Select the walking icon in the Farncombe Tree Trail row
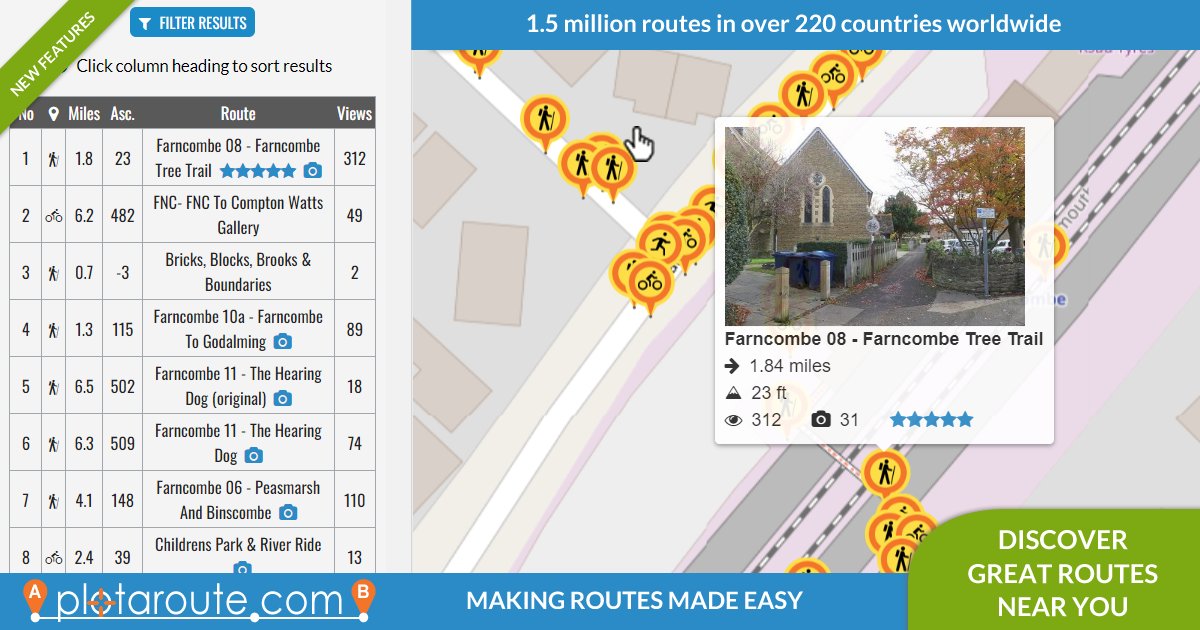The image size is (1200, 630). coord(54,157)
